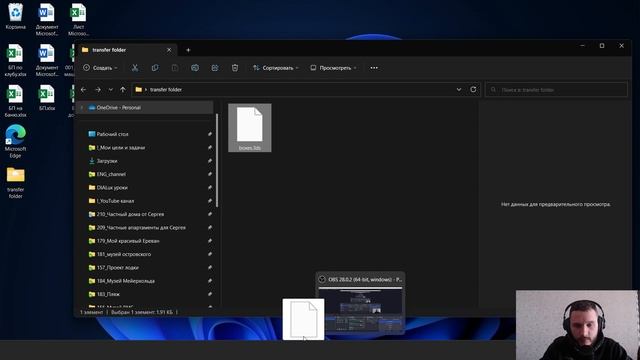Open Загрузки in the sidebar
This screenshot has width=640, height=360.
(107, 161)
